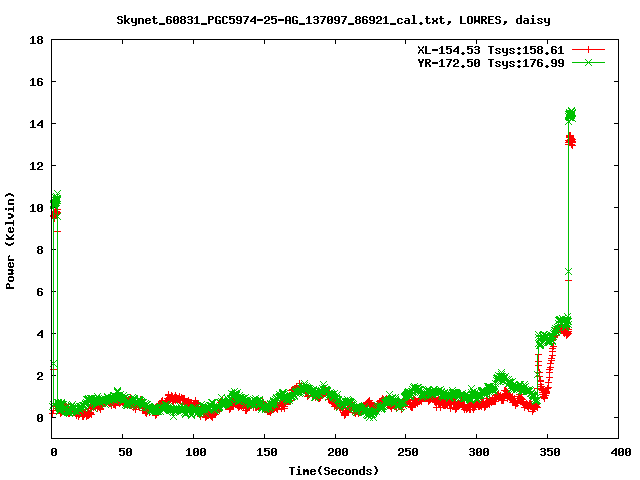Click the green data cluster near 14.5 Kelvin
This screenshot has height=480, width=640.
(570, 115)
